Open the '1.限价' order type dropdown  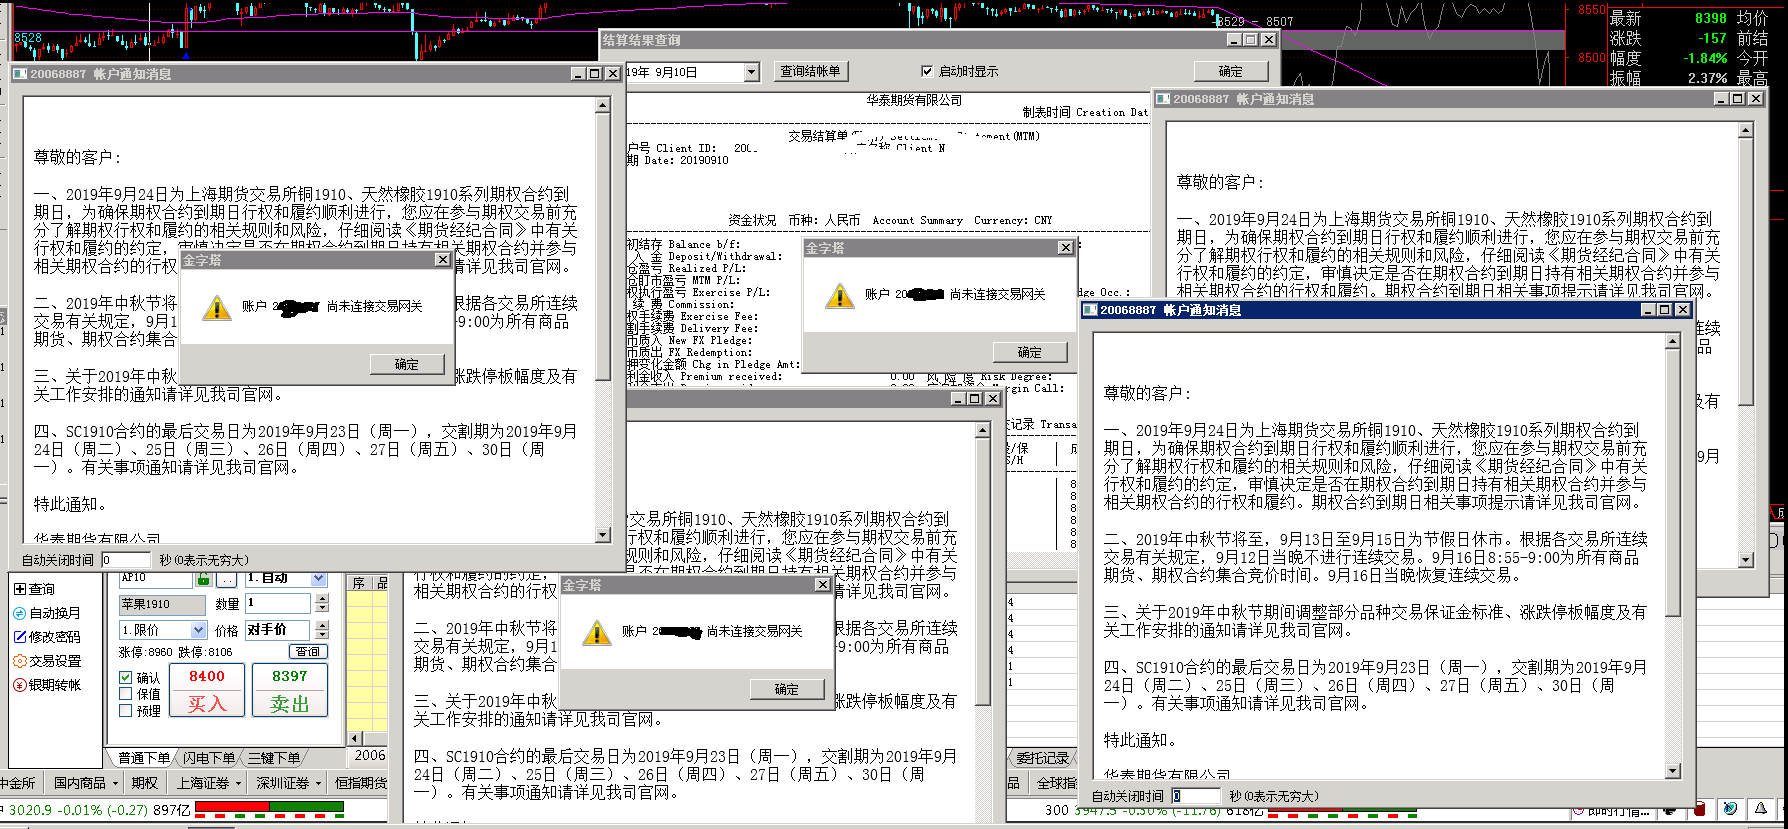[x=198, y=630]
